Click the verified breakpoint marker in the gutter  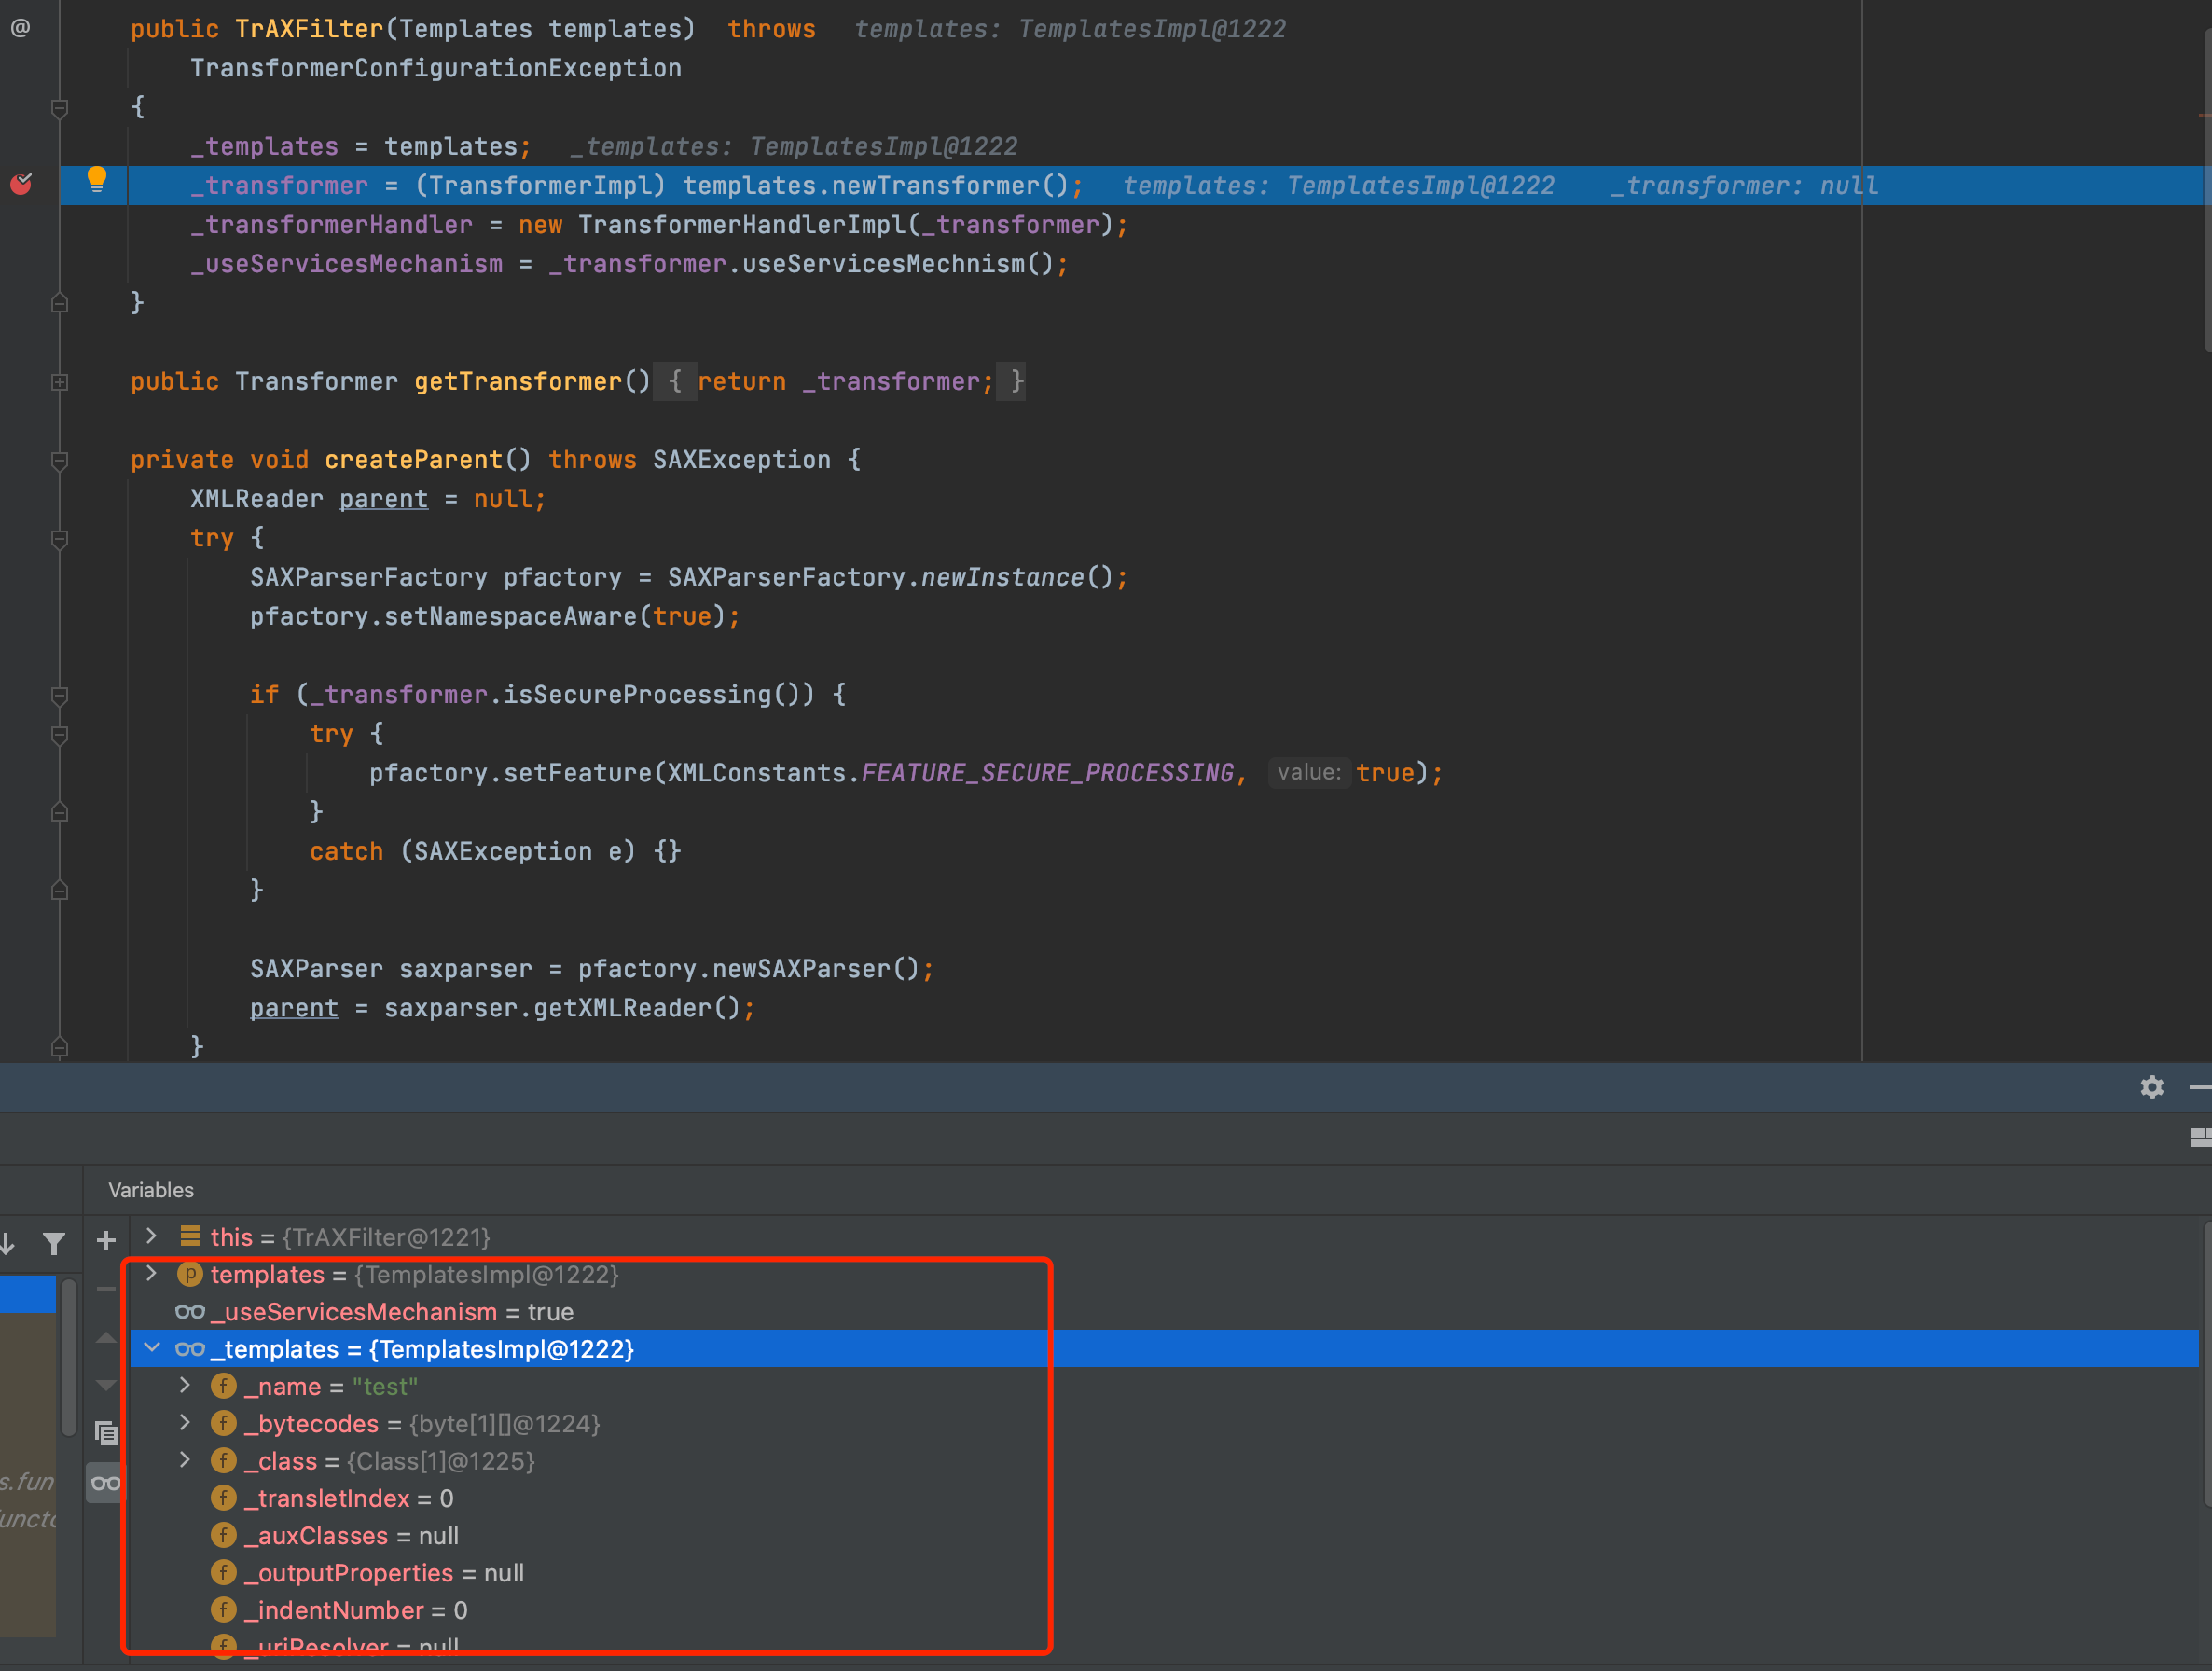click(x=20, y=184)
